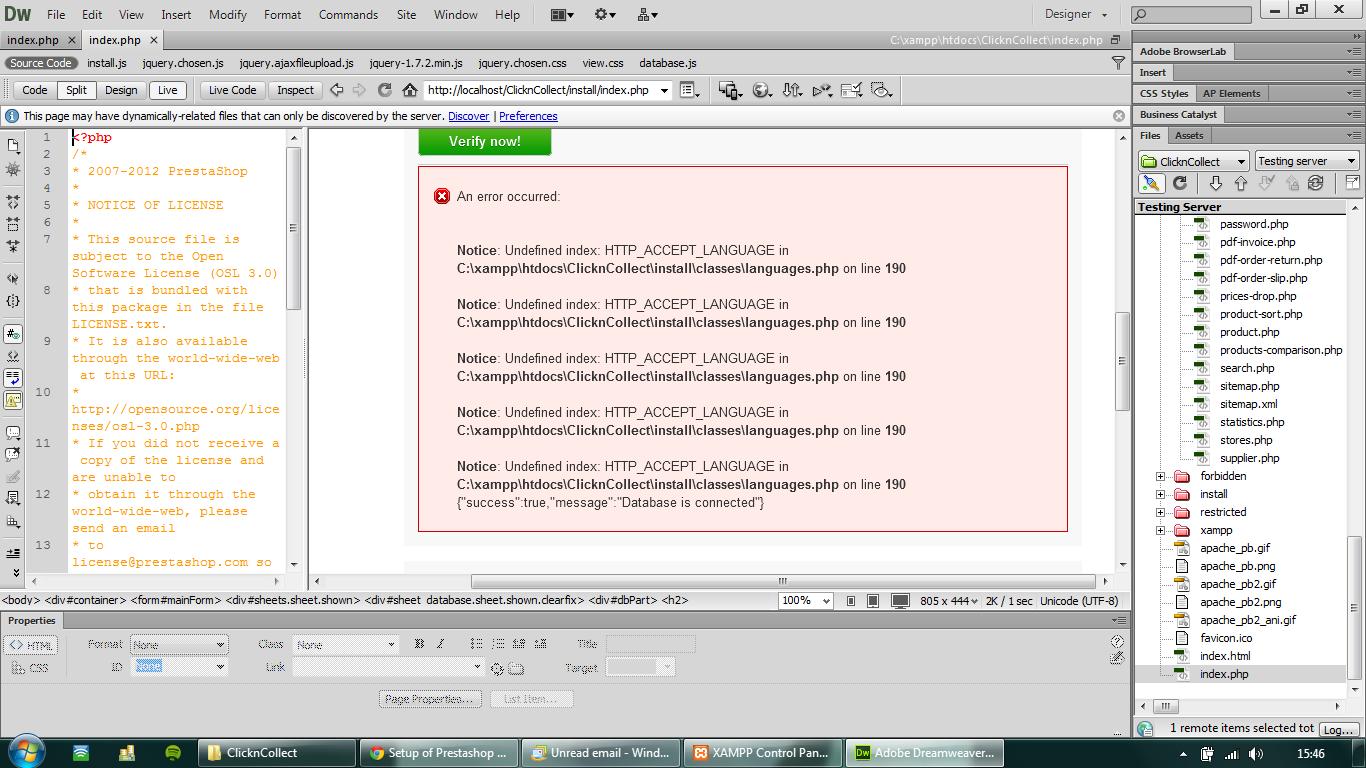Screen dimensions: 1366x768
Task: Click the related files filter funnel
Action: [x=1119, y=62]
